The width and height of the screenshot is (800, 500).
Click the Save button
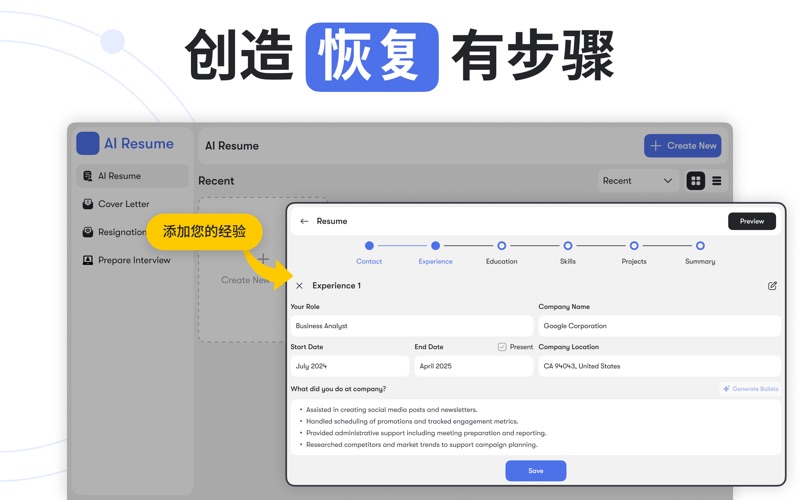[x=536, y=470]
